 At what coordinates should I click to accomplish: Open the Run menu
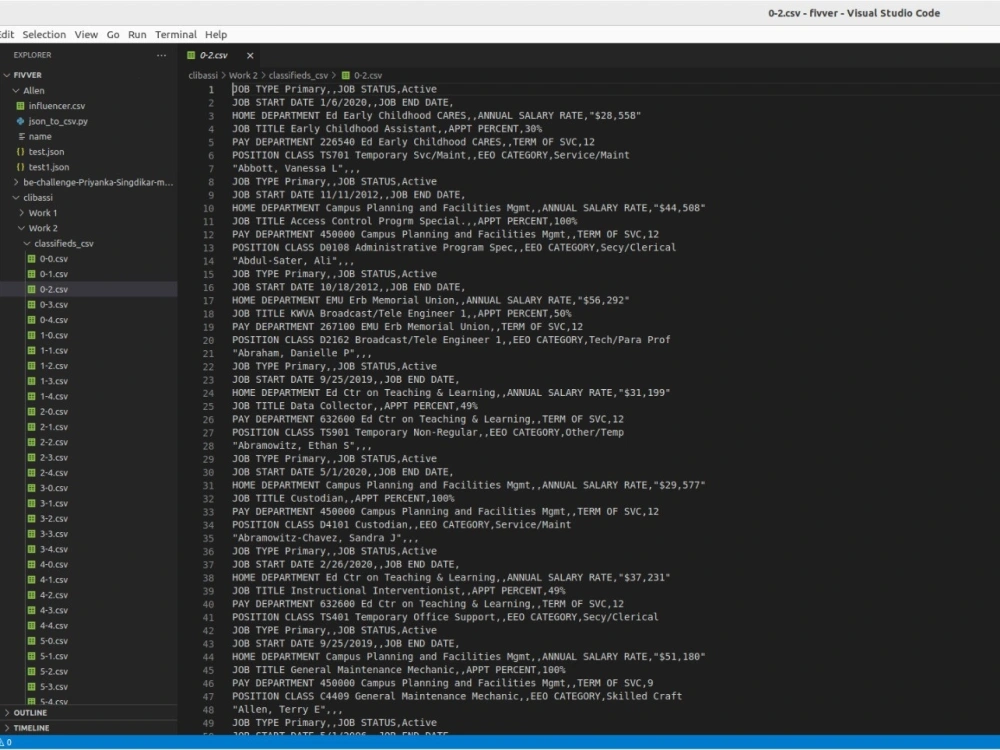(x=137, y=34)
